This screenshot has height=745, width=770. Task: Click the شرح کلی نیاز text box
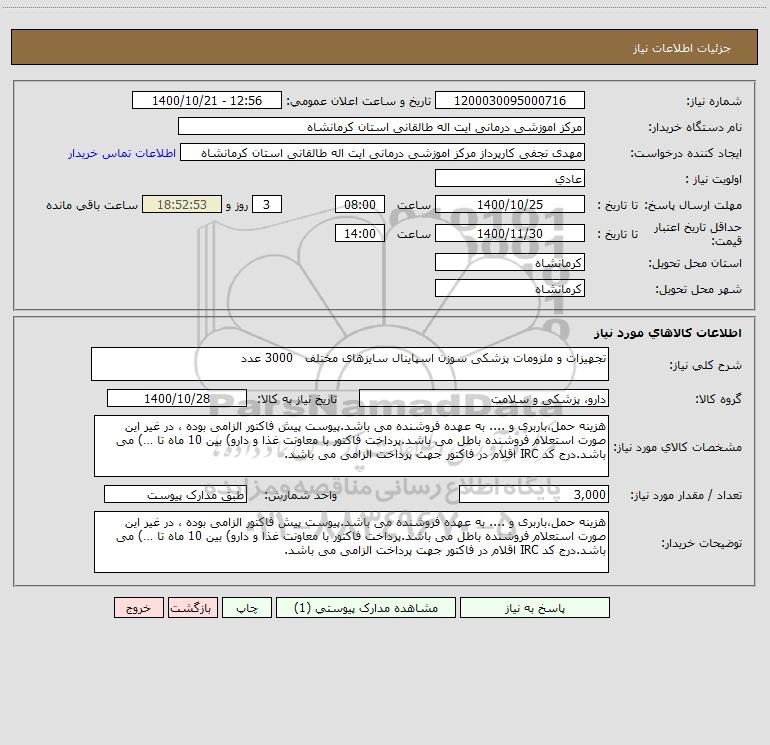[x=350, y=364]
